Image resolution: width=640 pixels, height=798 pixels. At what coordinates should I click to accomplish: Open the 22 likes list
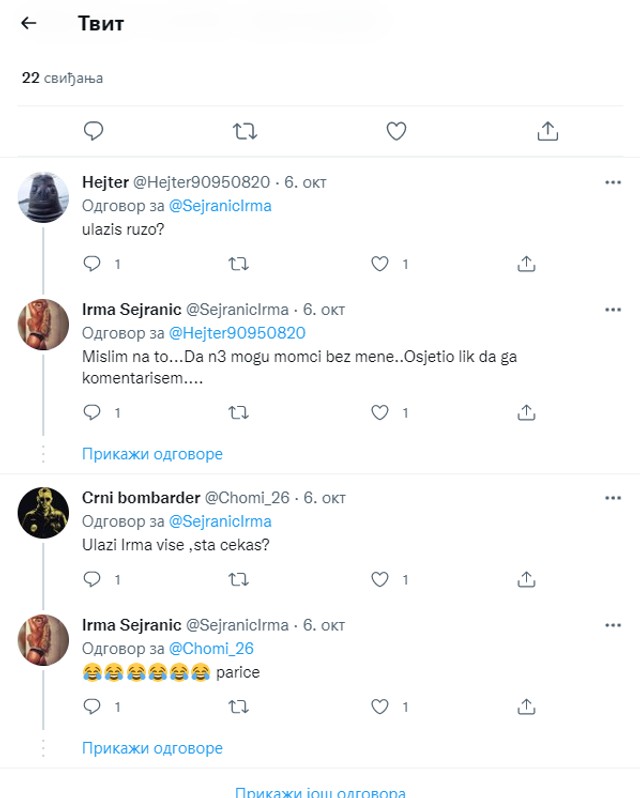click(62, 78)
